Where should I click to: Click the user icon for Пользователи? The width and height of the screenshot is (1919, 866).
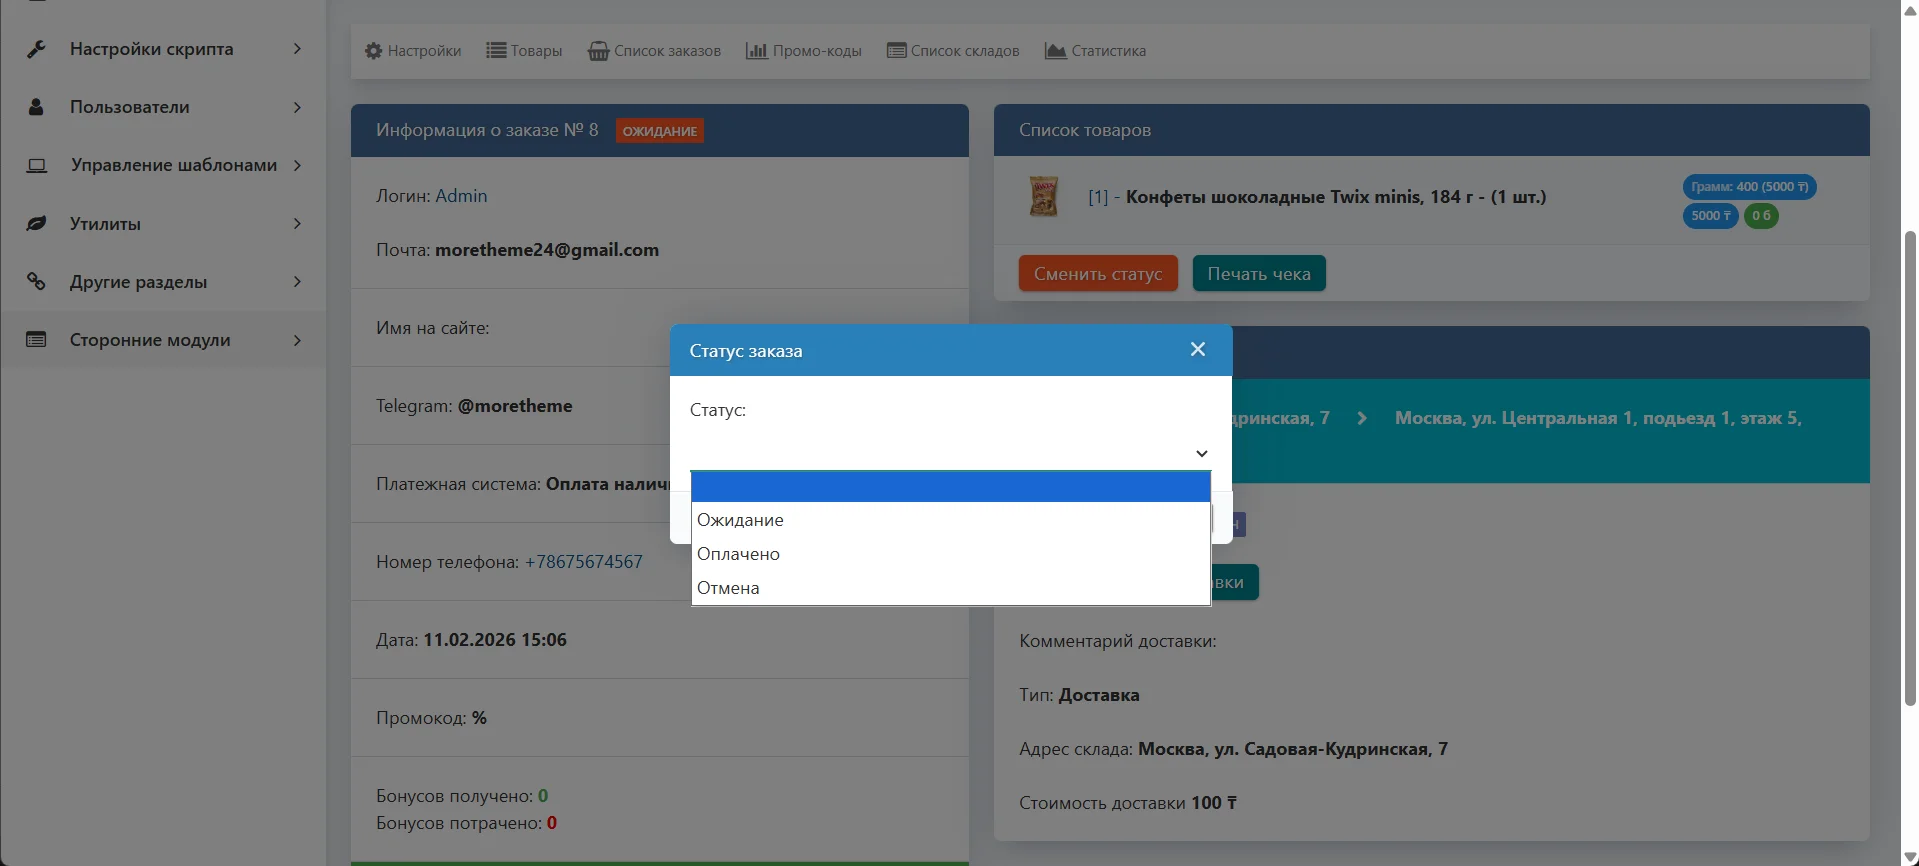point(36,107)
